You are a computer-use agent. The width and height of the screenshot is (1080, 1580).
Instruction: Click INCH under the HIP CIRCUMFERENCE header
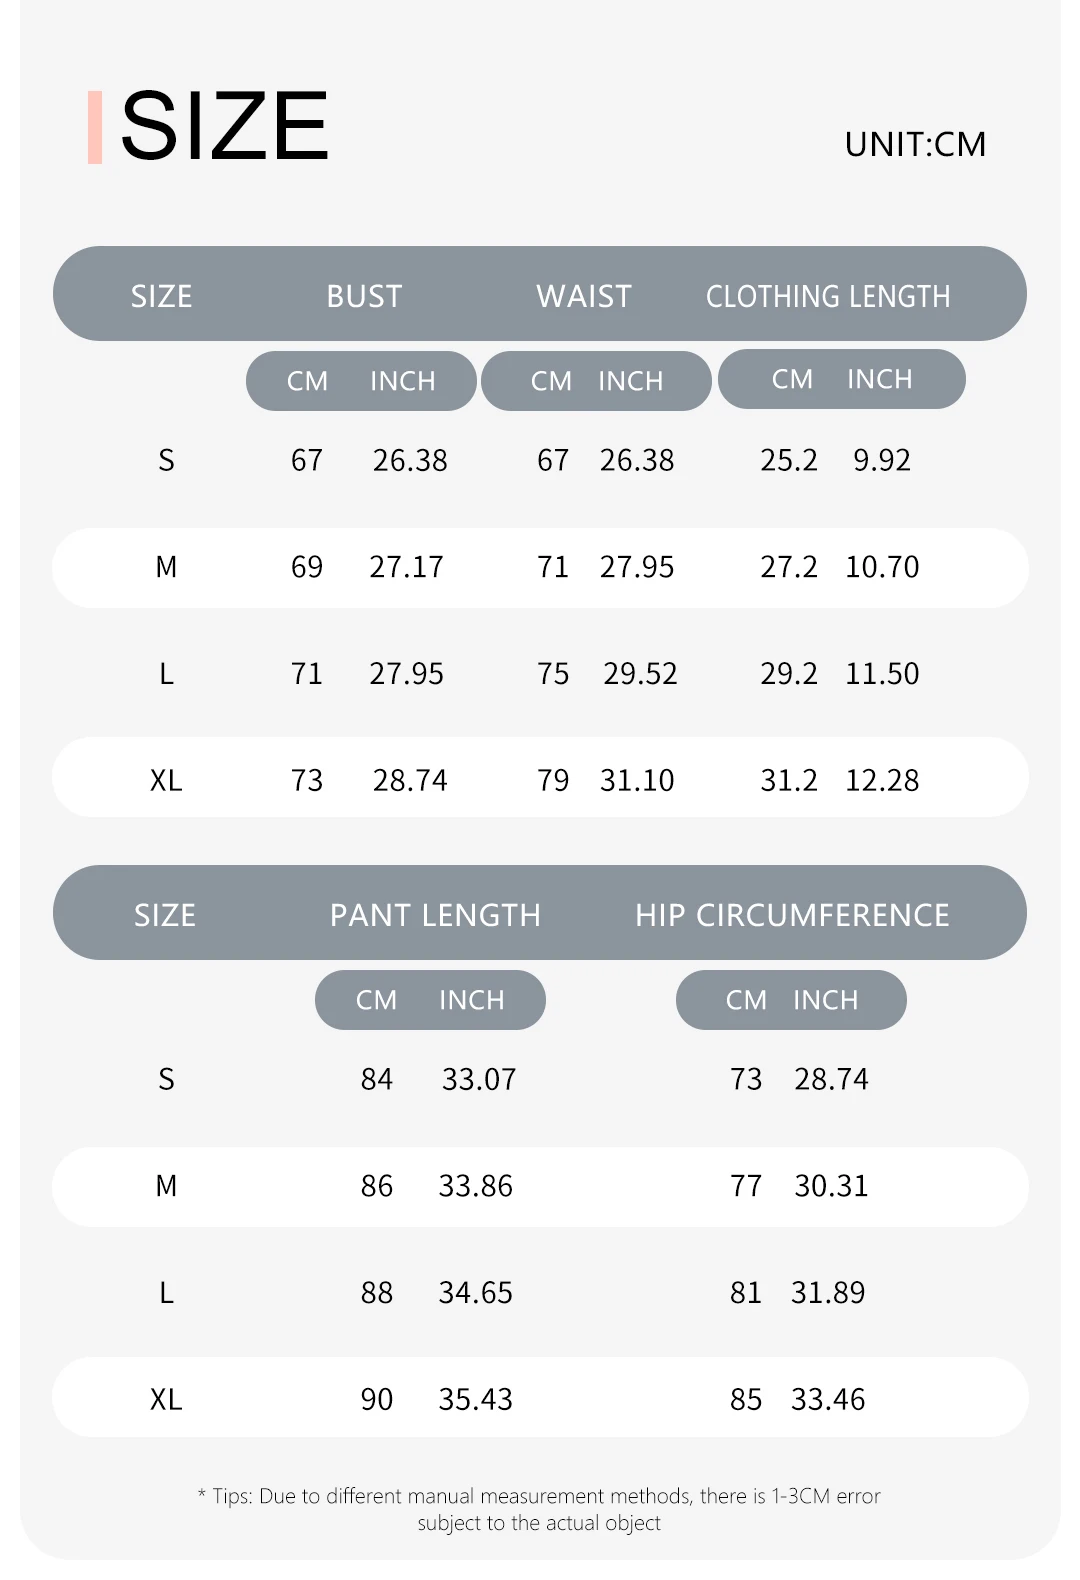pyautogui.click(x=826, y=1000)
